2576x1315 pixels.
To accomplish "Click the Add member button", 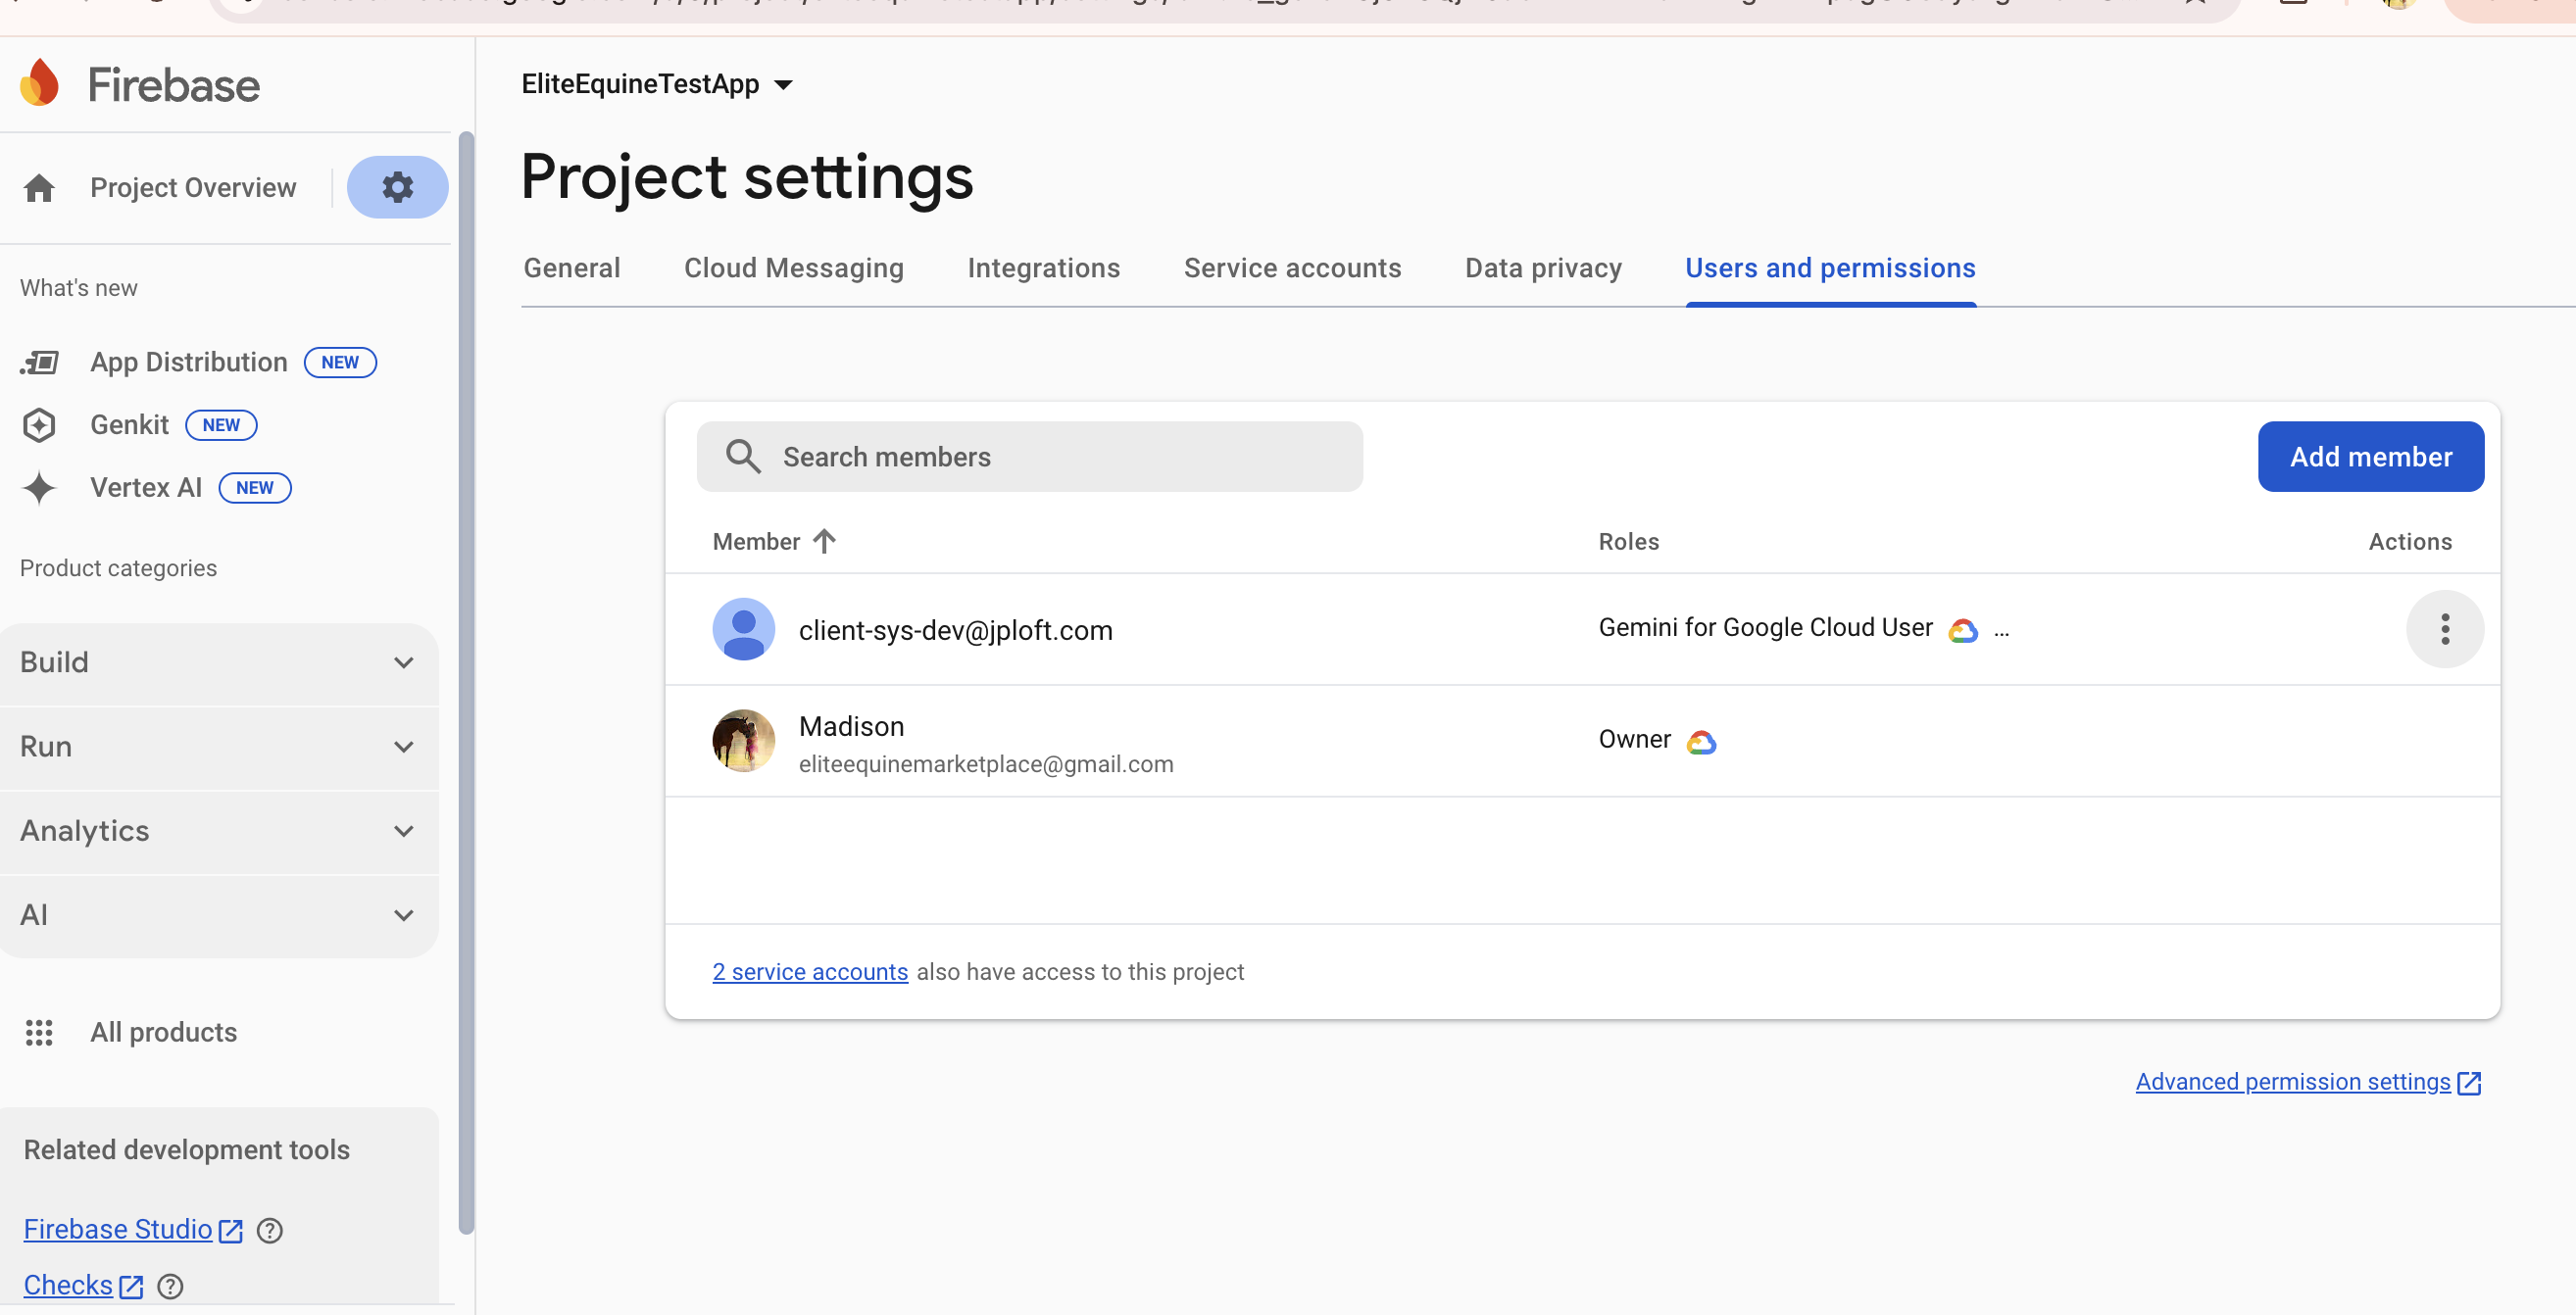I will tap(2370, 456).
